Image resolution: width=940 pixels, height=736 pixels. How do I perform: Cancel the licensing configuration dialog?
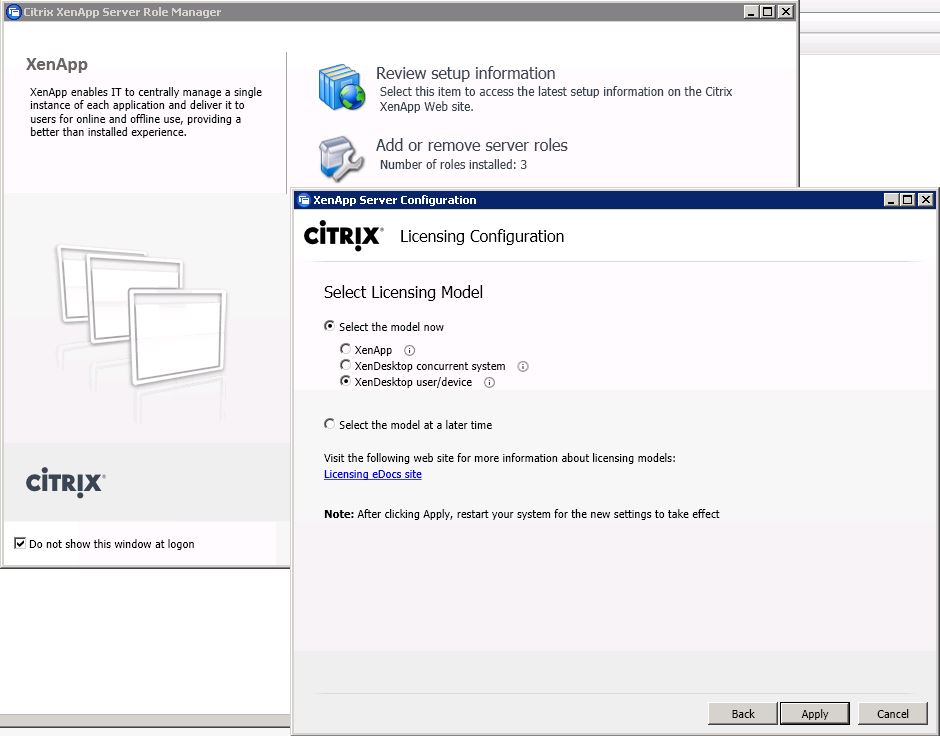pos(892,713)
